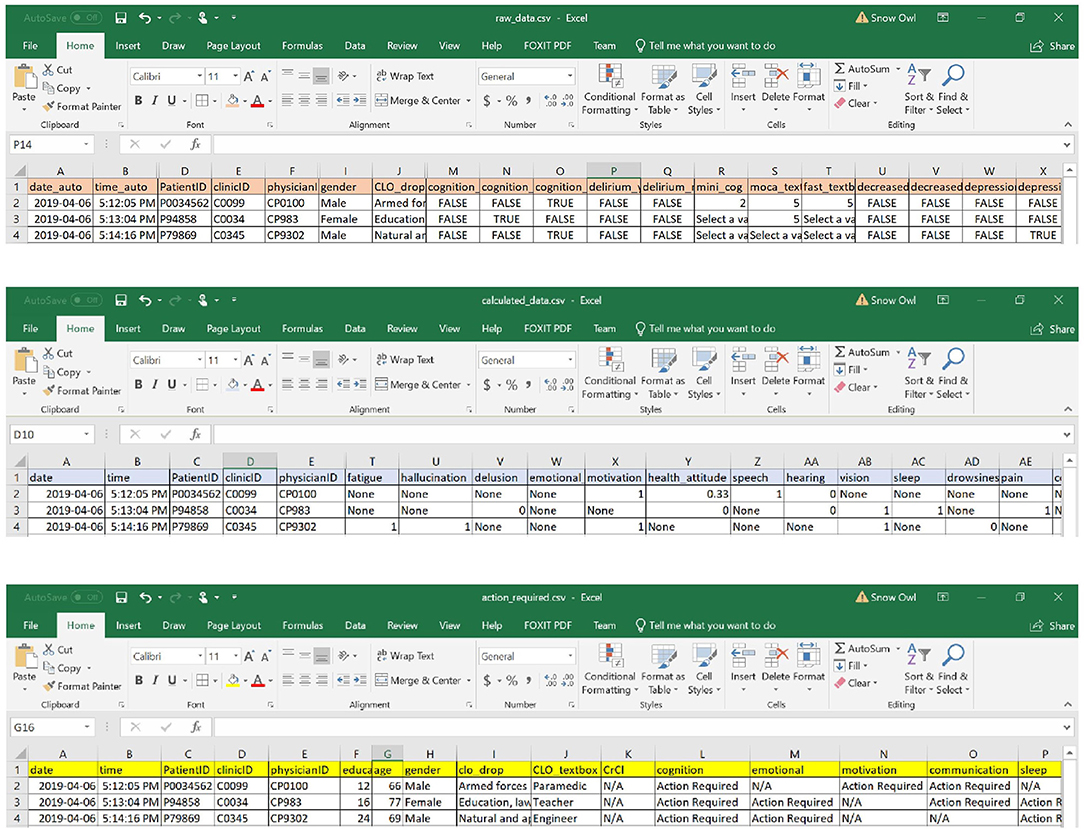Select column G header in action_required.csv sheet

coord(387,754)
